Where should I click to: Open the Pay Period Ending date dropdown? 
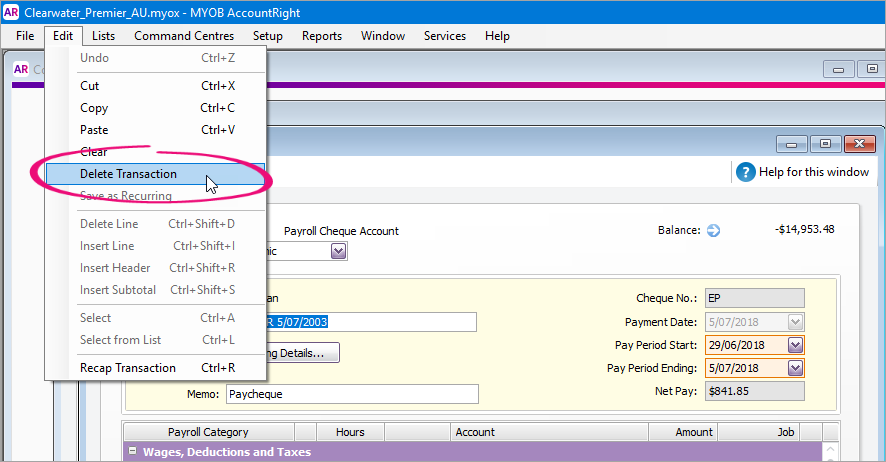795,368
